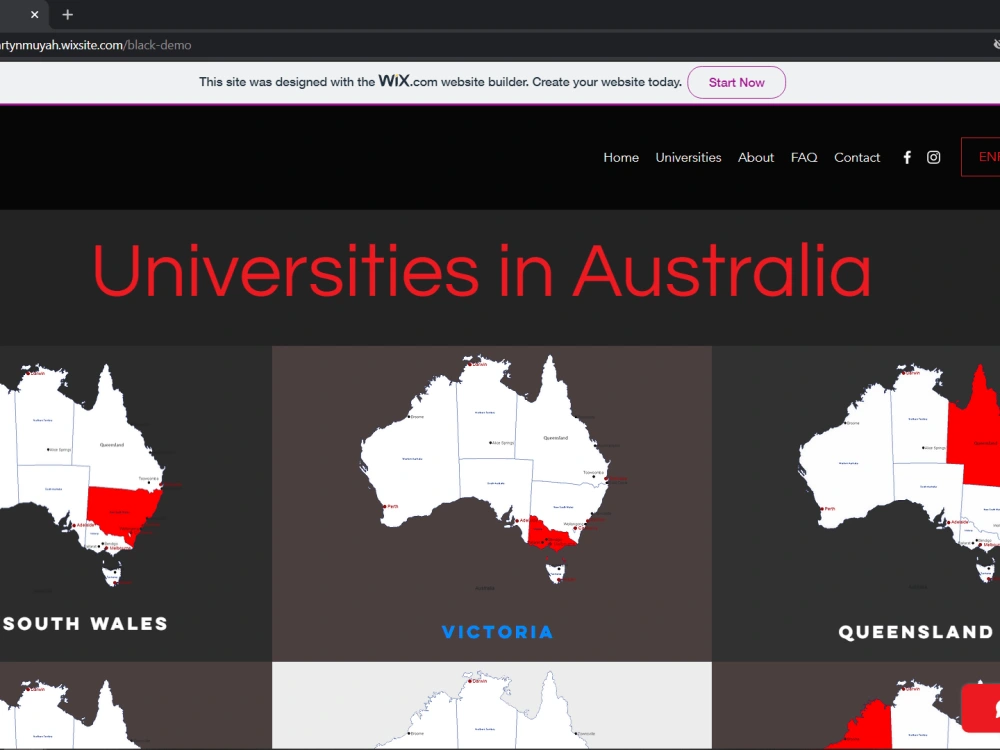Screen dimensions: 1000x750
Task: Select the Queensland map thumbnail
Action: [x=899, y=473]
